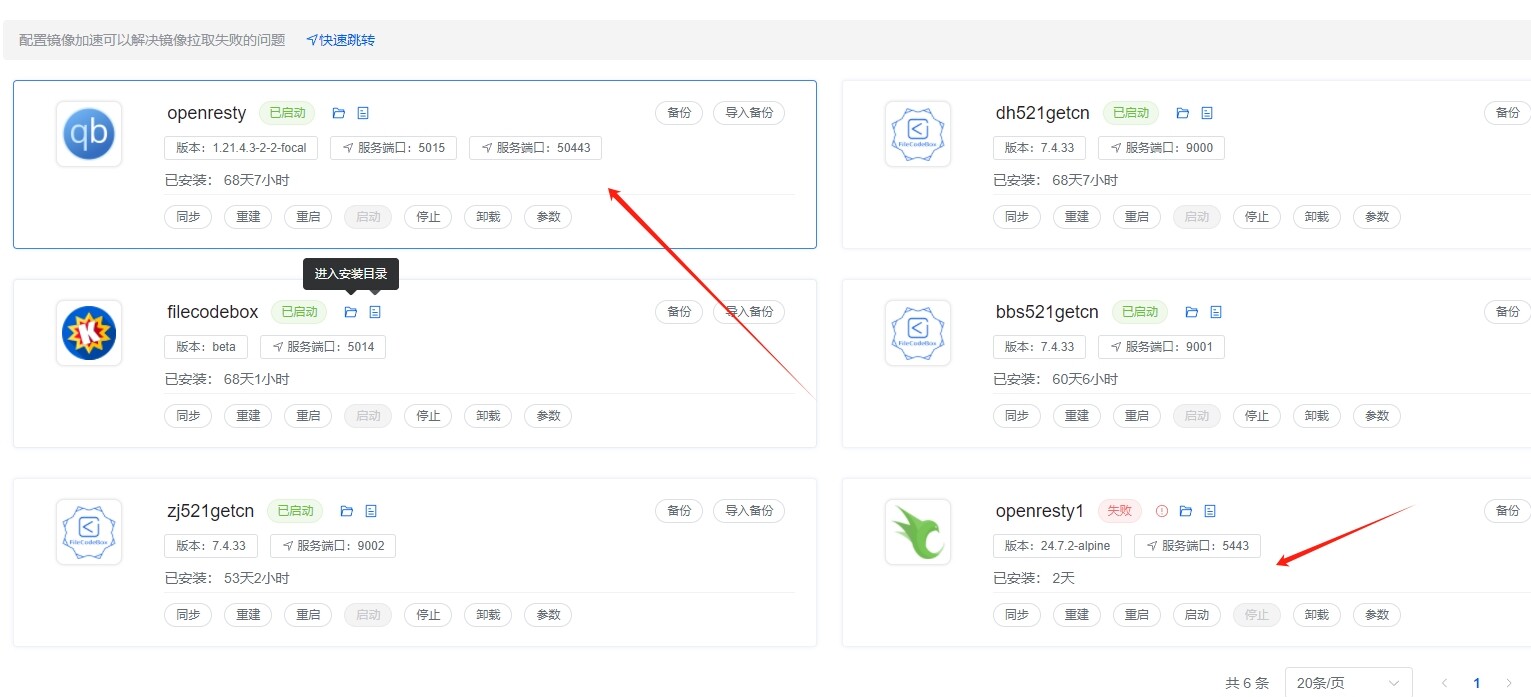Open the 服务端口：5443 tag on openresty1
The image size is (1531, 697).
coord(1197,546)
